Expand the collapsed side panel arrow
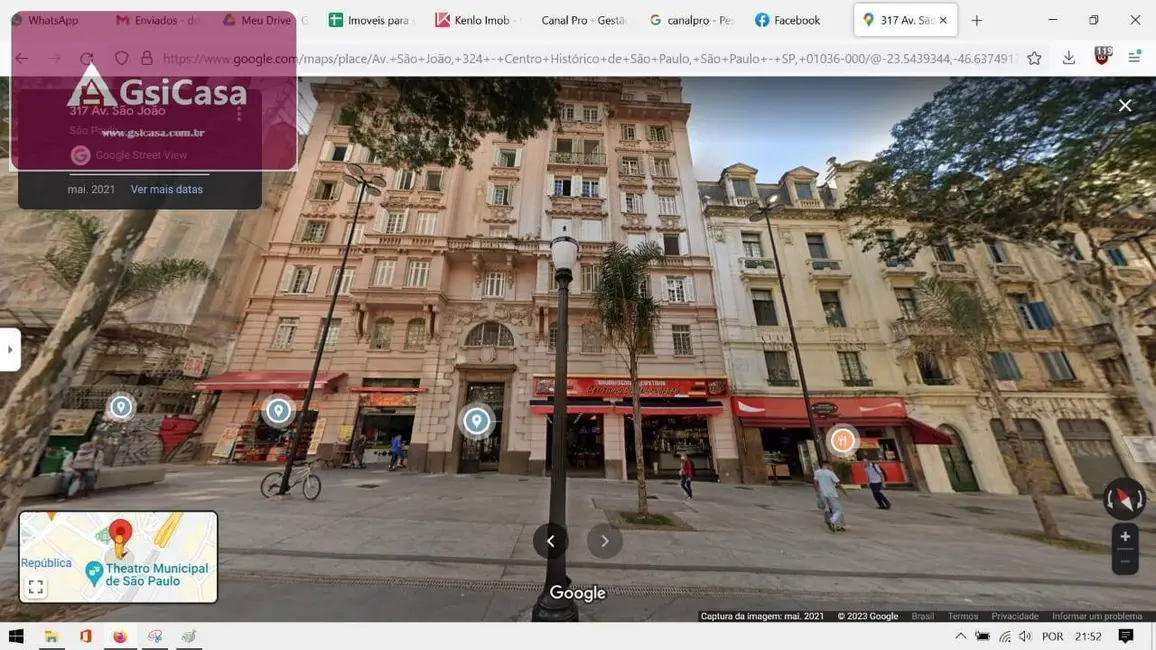Image resolution: width=1156 pixels, height=650 pixels. coord(10,349)
